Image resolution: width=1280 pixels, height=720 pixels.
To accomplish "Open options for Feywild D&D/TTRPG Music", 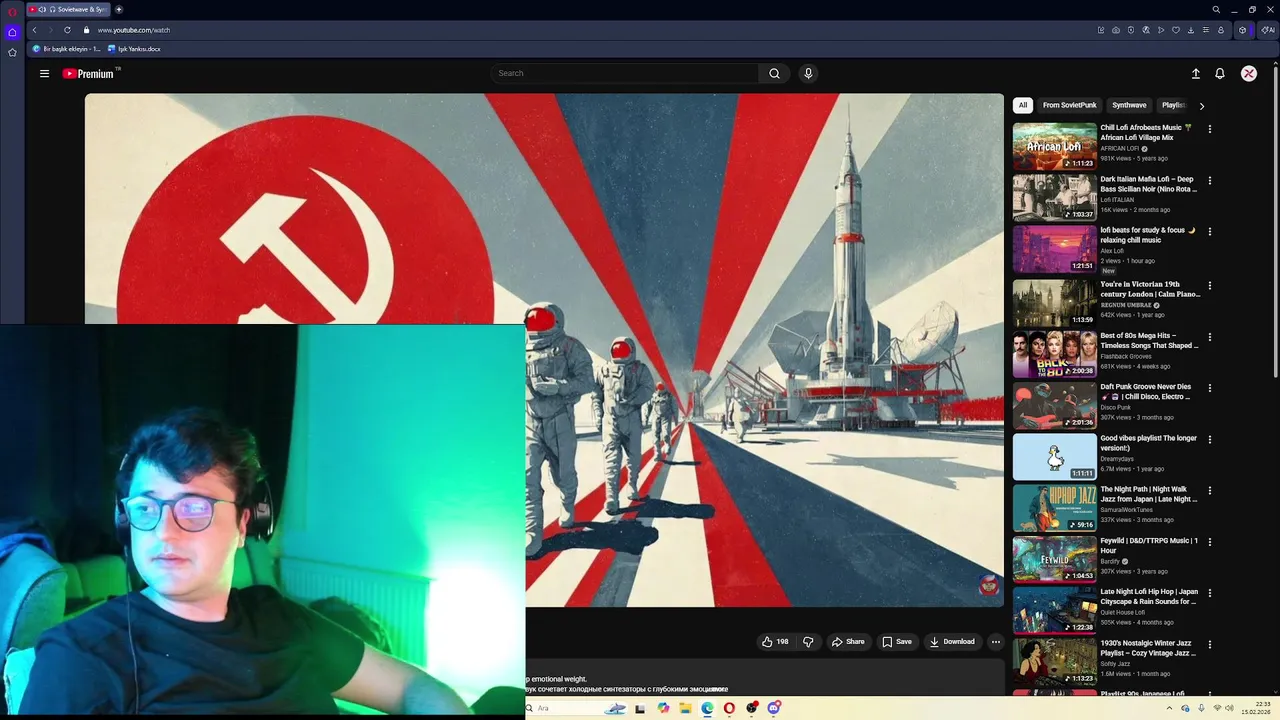I will [1209, 542].
